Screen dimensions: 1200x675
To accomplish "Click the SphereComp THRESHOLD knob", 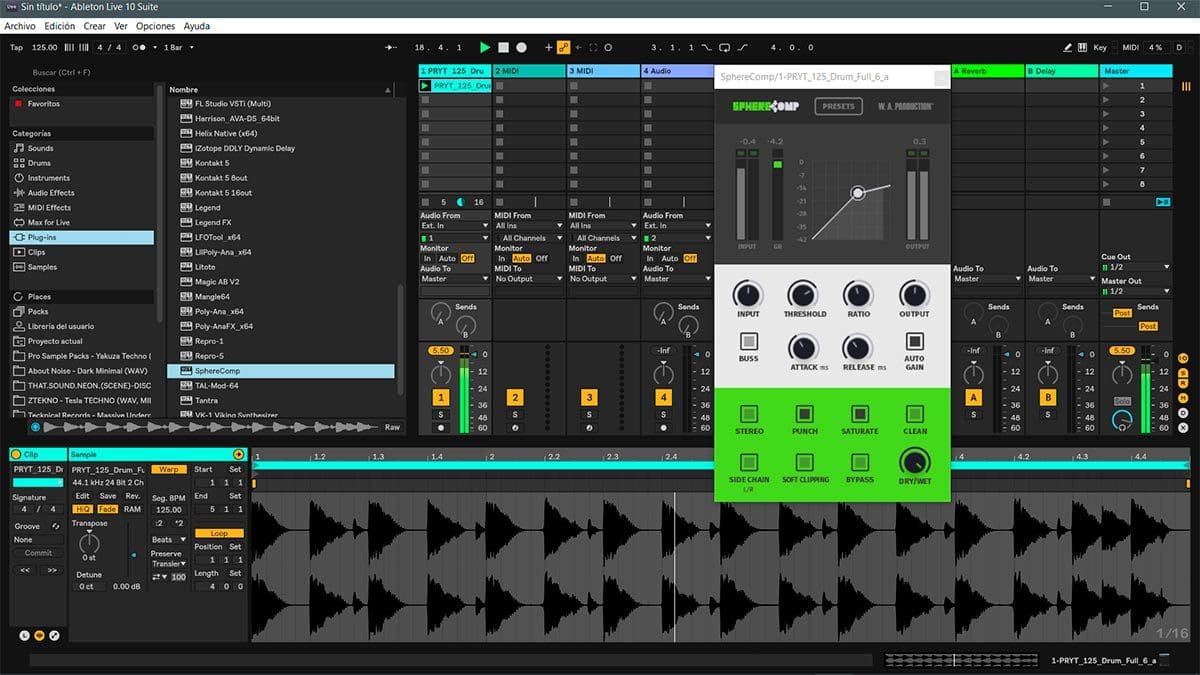I will [803, 294].
